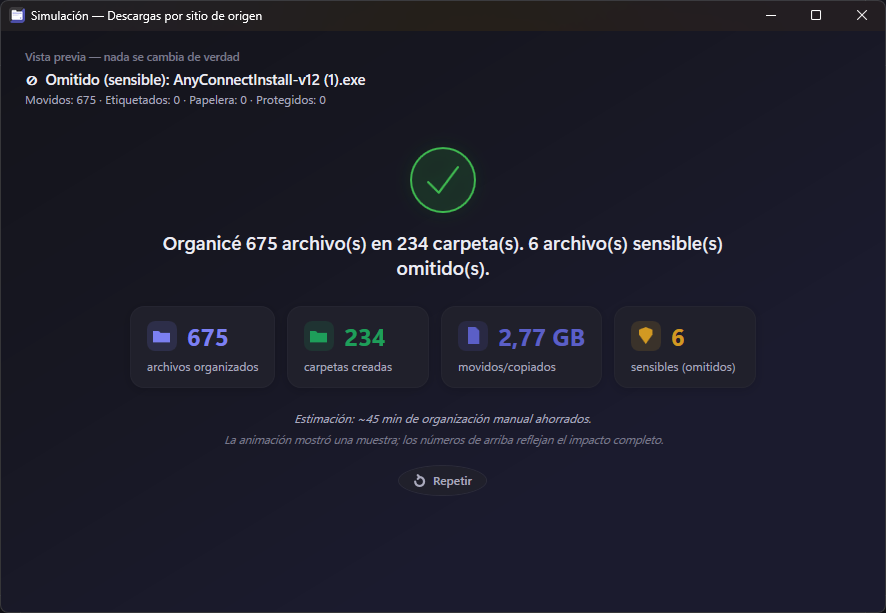Click the window title "Simulación — Descargas por sitio de origen"
This screenshot has height=613, width=886.
(x=146, y=16)
